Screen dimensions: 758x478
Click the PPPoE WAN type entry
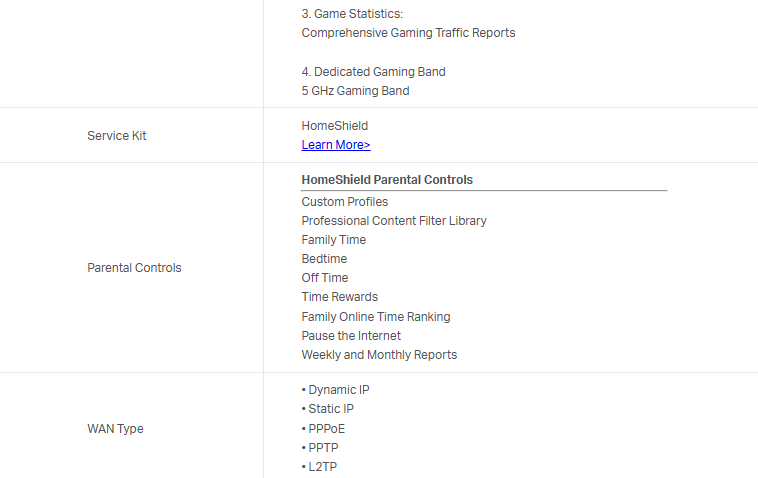[x=327, y=428]
